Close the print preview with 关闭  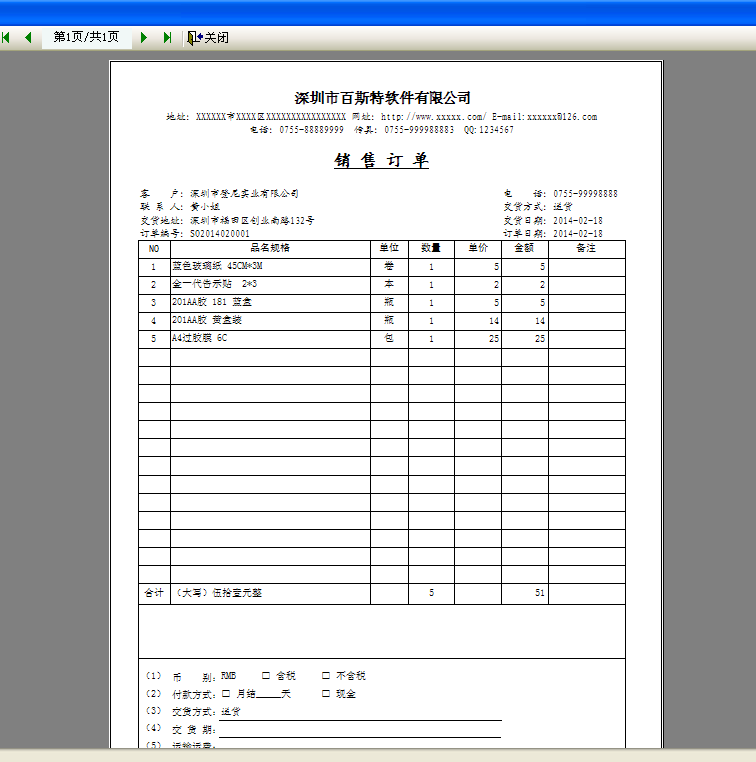point(208,37)
